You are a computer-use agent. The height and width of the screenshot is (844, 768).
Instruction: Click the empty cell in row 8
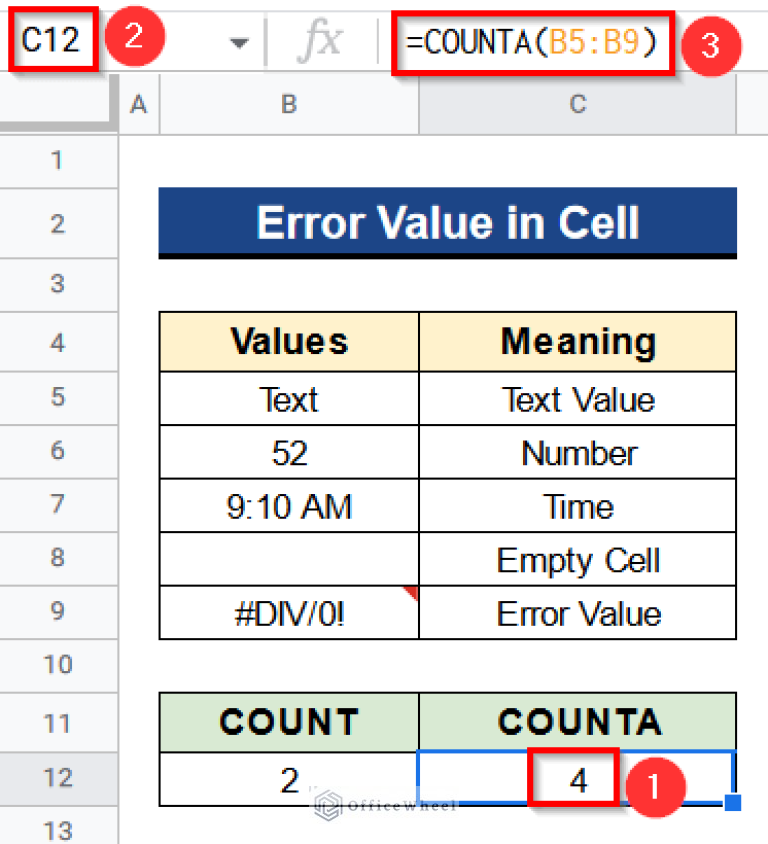pos(288,559)
